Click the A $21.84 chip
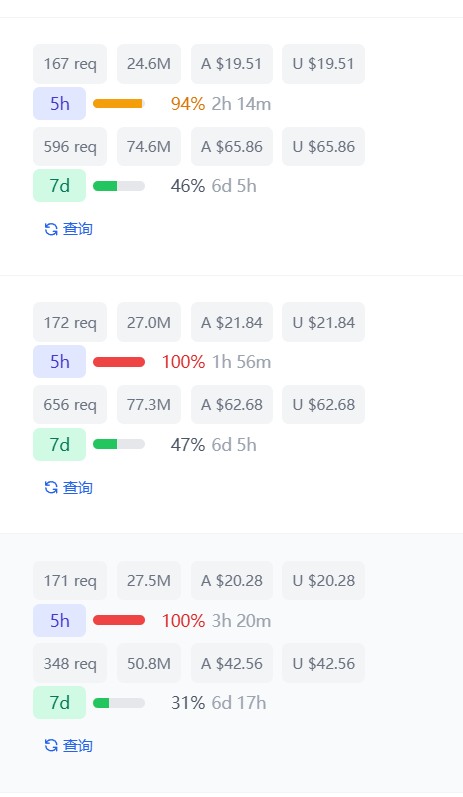Screen dimensions: 463x797 tap(232, 322)
